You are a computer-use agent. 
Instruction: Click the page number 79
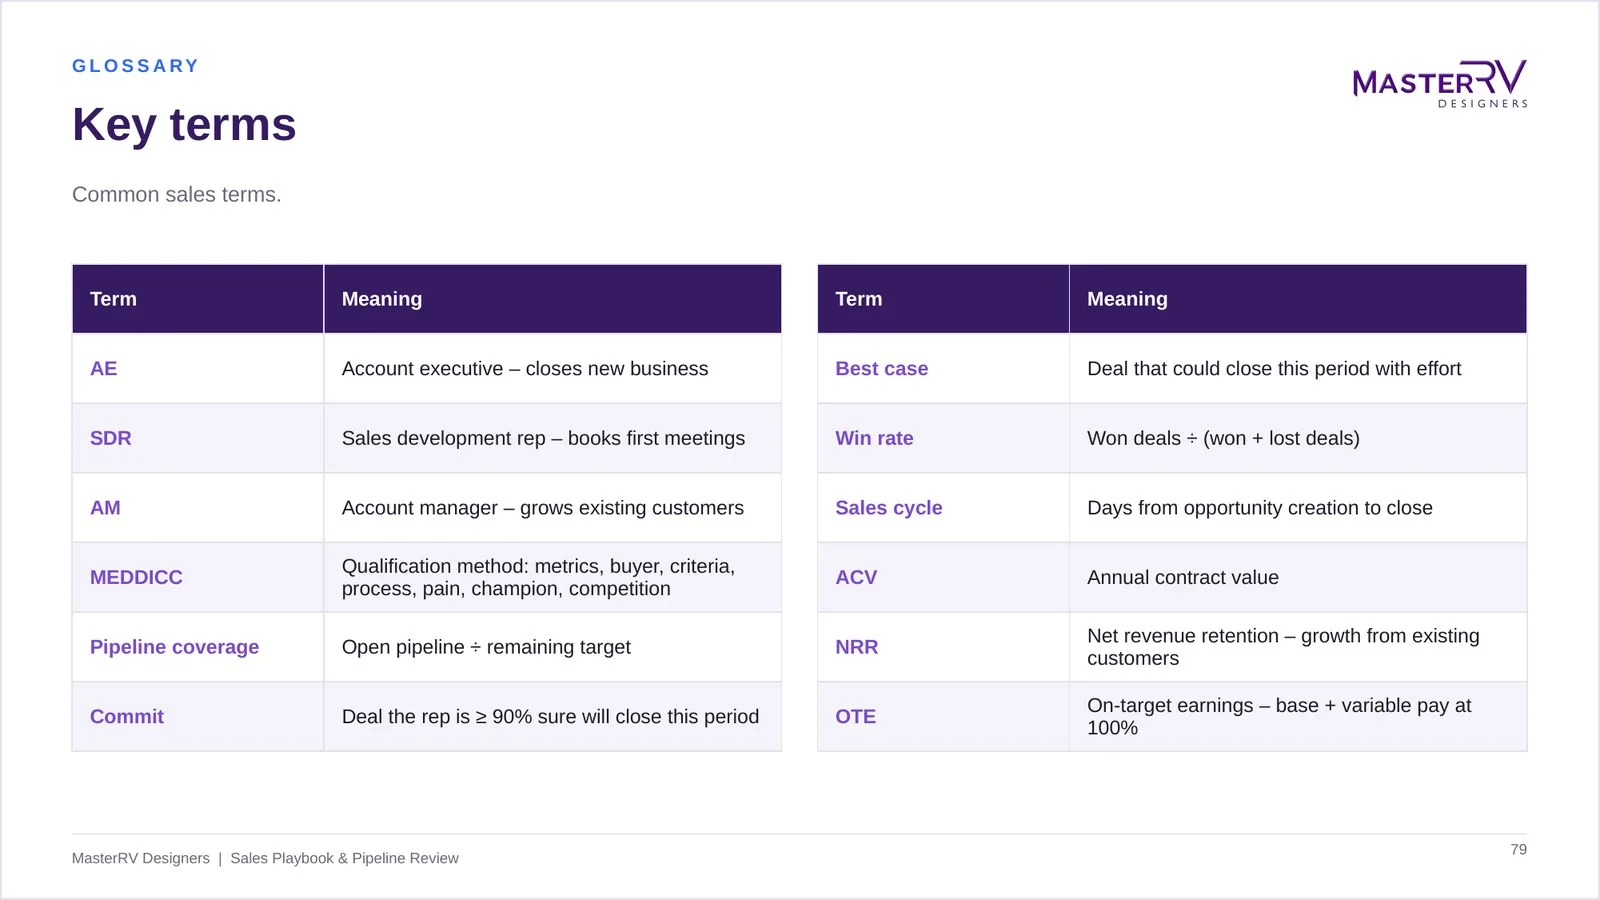coord(1518,849)
